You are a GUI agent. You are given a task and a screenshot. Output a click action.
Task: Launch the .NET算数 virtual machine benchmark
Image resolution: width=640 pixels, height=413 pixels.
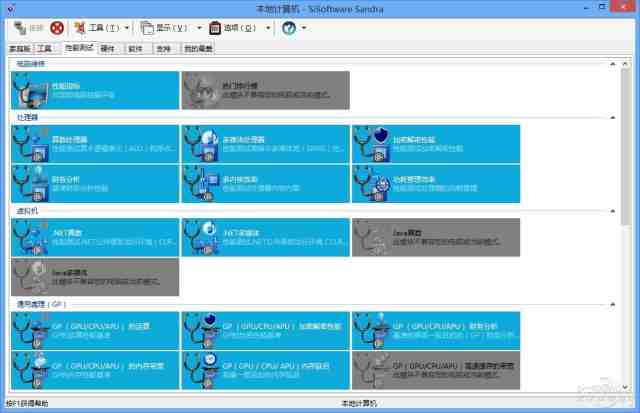point(94,237)
